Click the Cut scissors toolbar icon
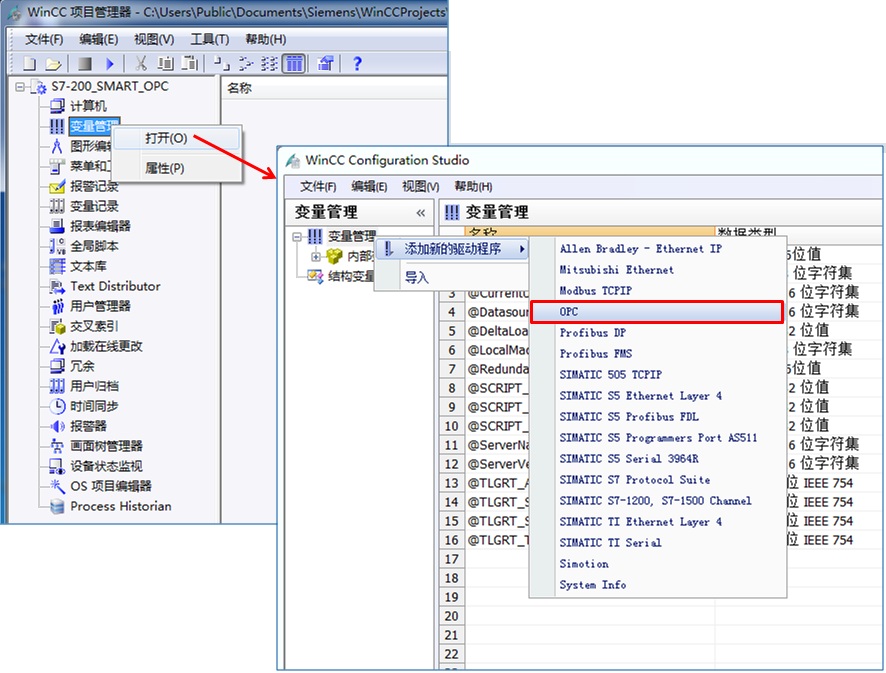 pyautogui.click(x=142, y=63)
